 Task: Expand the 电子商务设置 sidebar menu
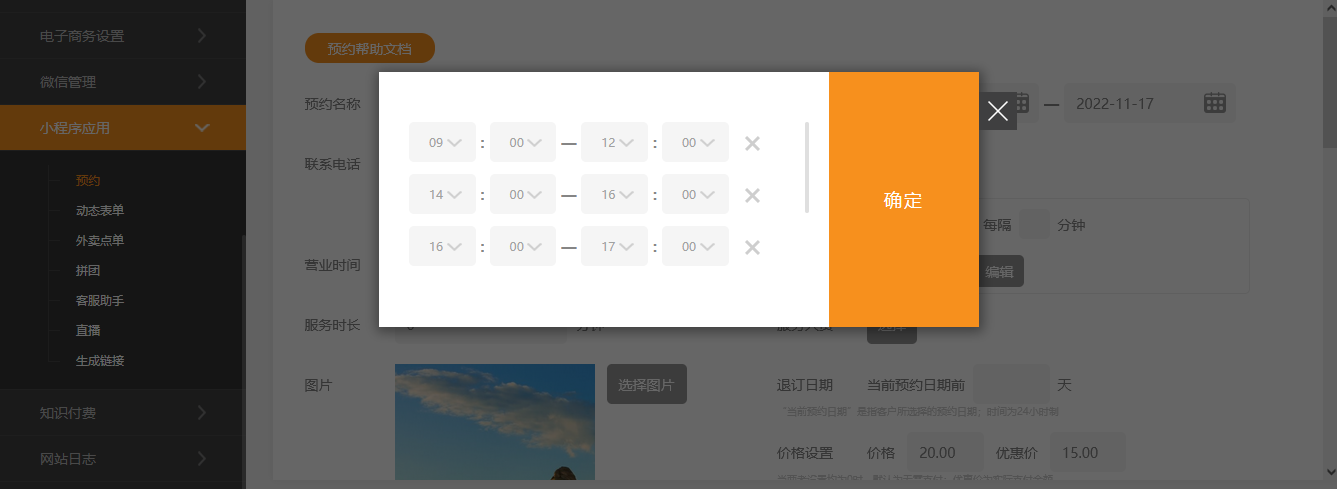pyautogui.click(x=122, y=36)
